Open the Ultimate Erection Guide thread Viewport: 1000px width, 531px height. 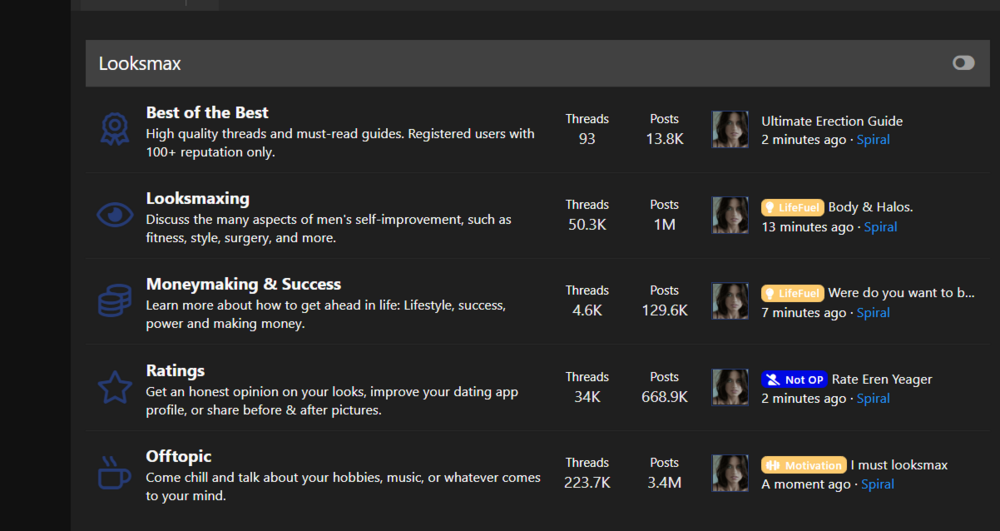click(831, 121)
